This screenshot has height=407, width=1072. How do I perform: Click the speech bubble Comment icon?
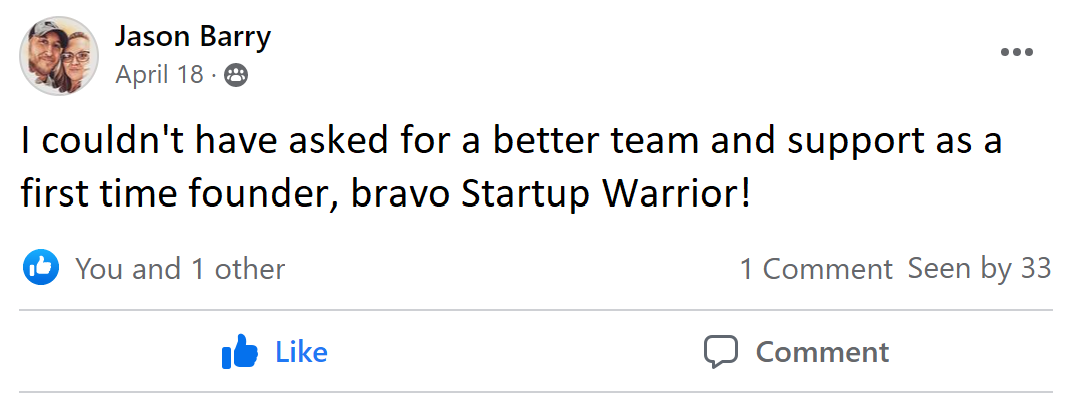click(x=720, y=352)
